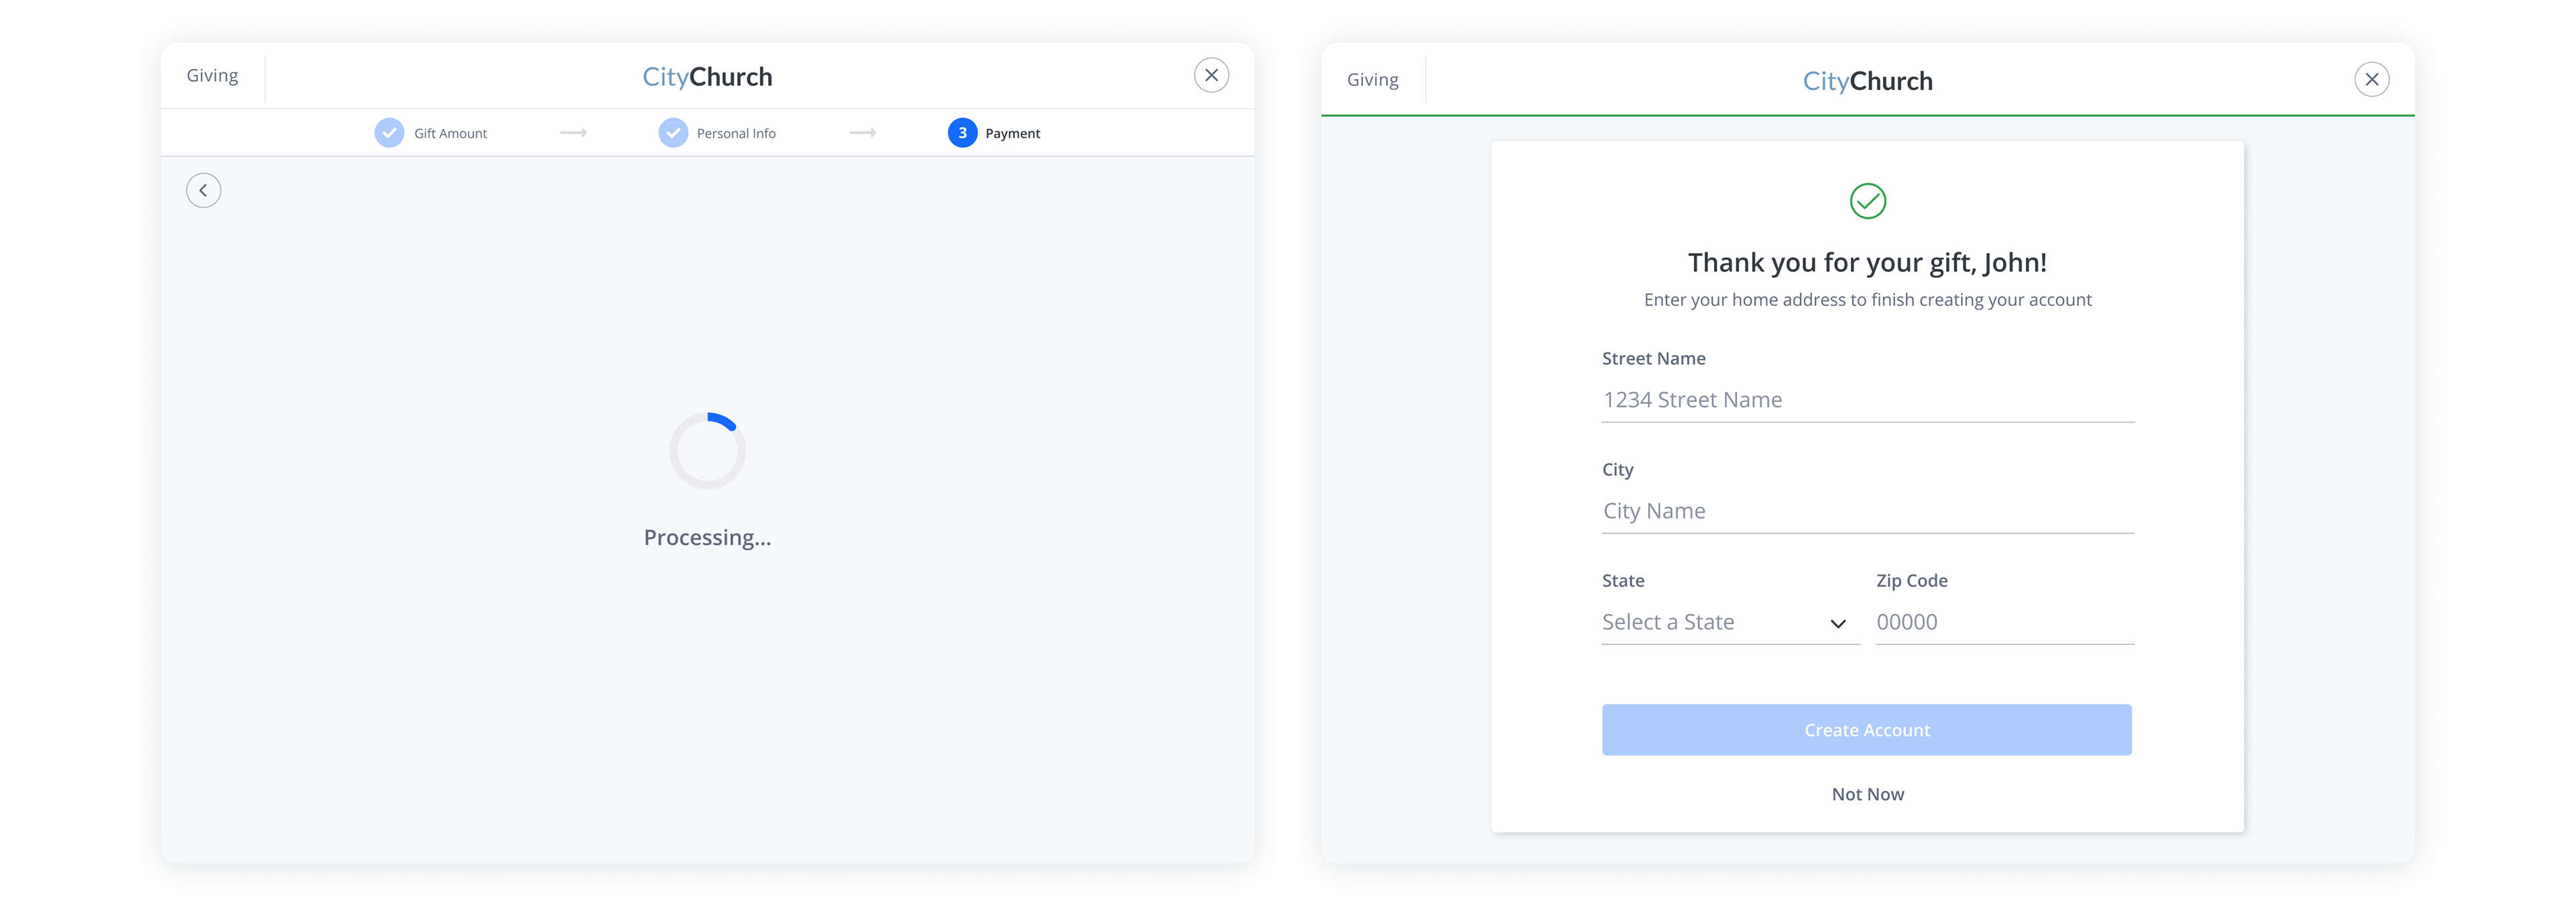The image size is (2576, 906).
Task: Click the CityChurch logo in left dialog
Action: pos(707,77)
